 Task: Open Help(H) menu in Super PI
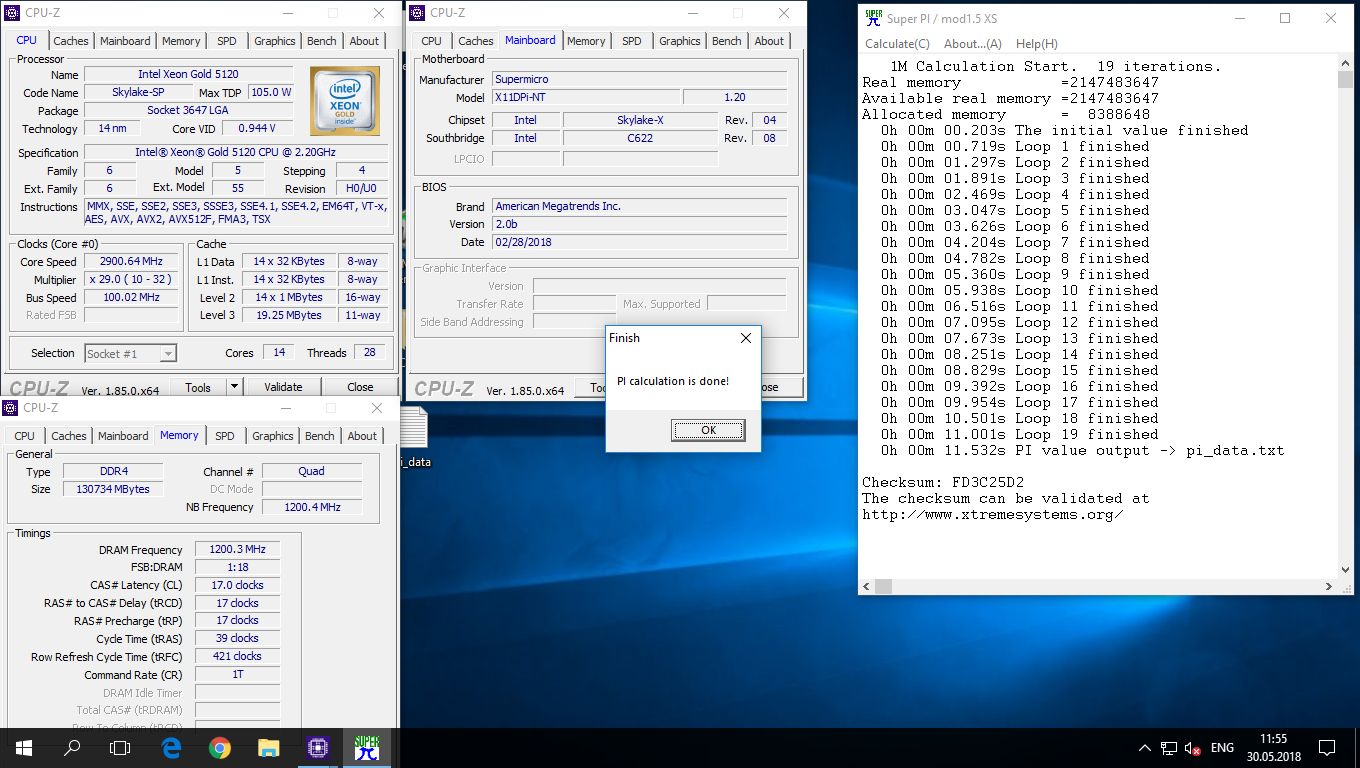pyautogui.click(x=1036, y=44)
